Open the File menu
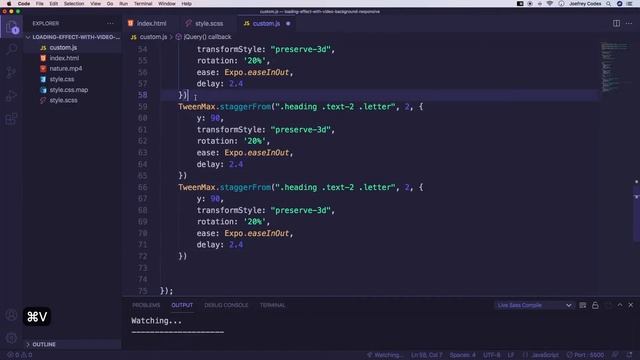 (x=40, y=4)
